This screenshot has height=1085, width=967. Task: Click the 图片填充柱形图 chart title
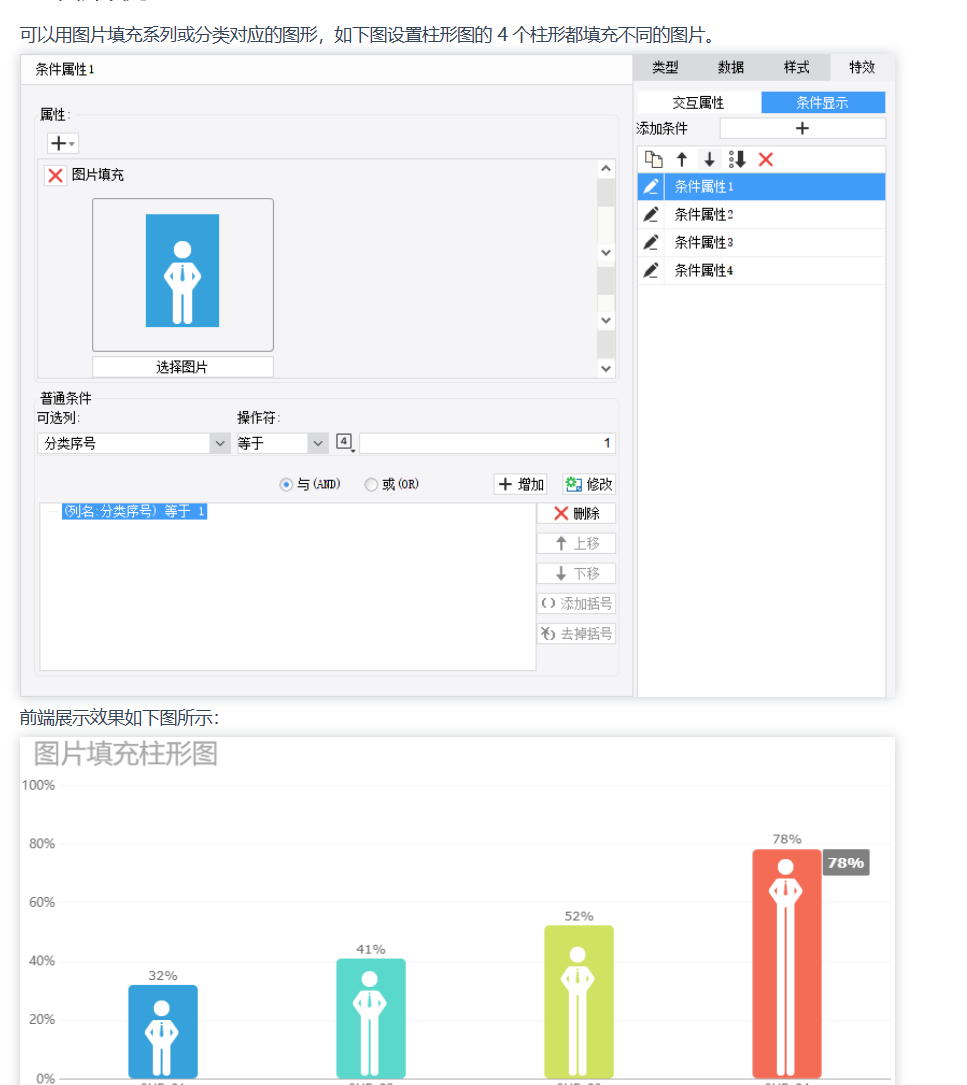(x=126, y=754)
